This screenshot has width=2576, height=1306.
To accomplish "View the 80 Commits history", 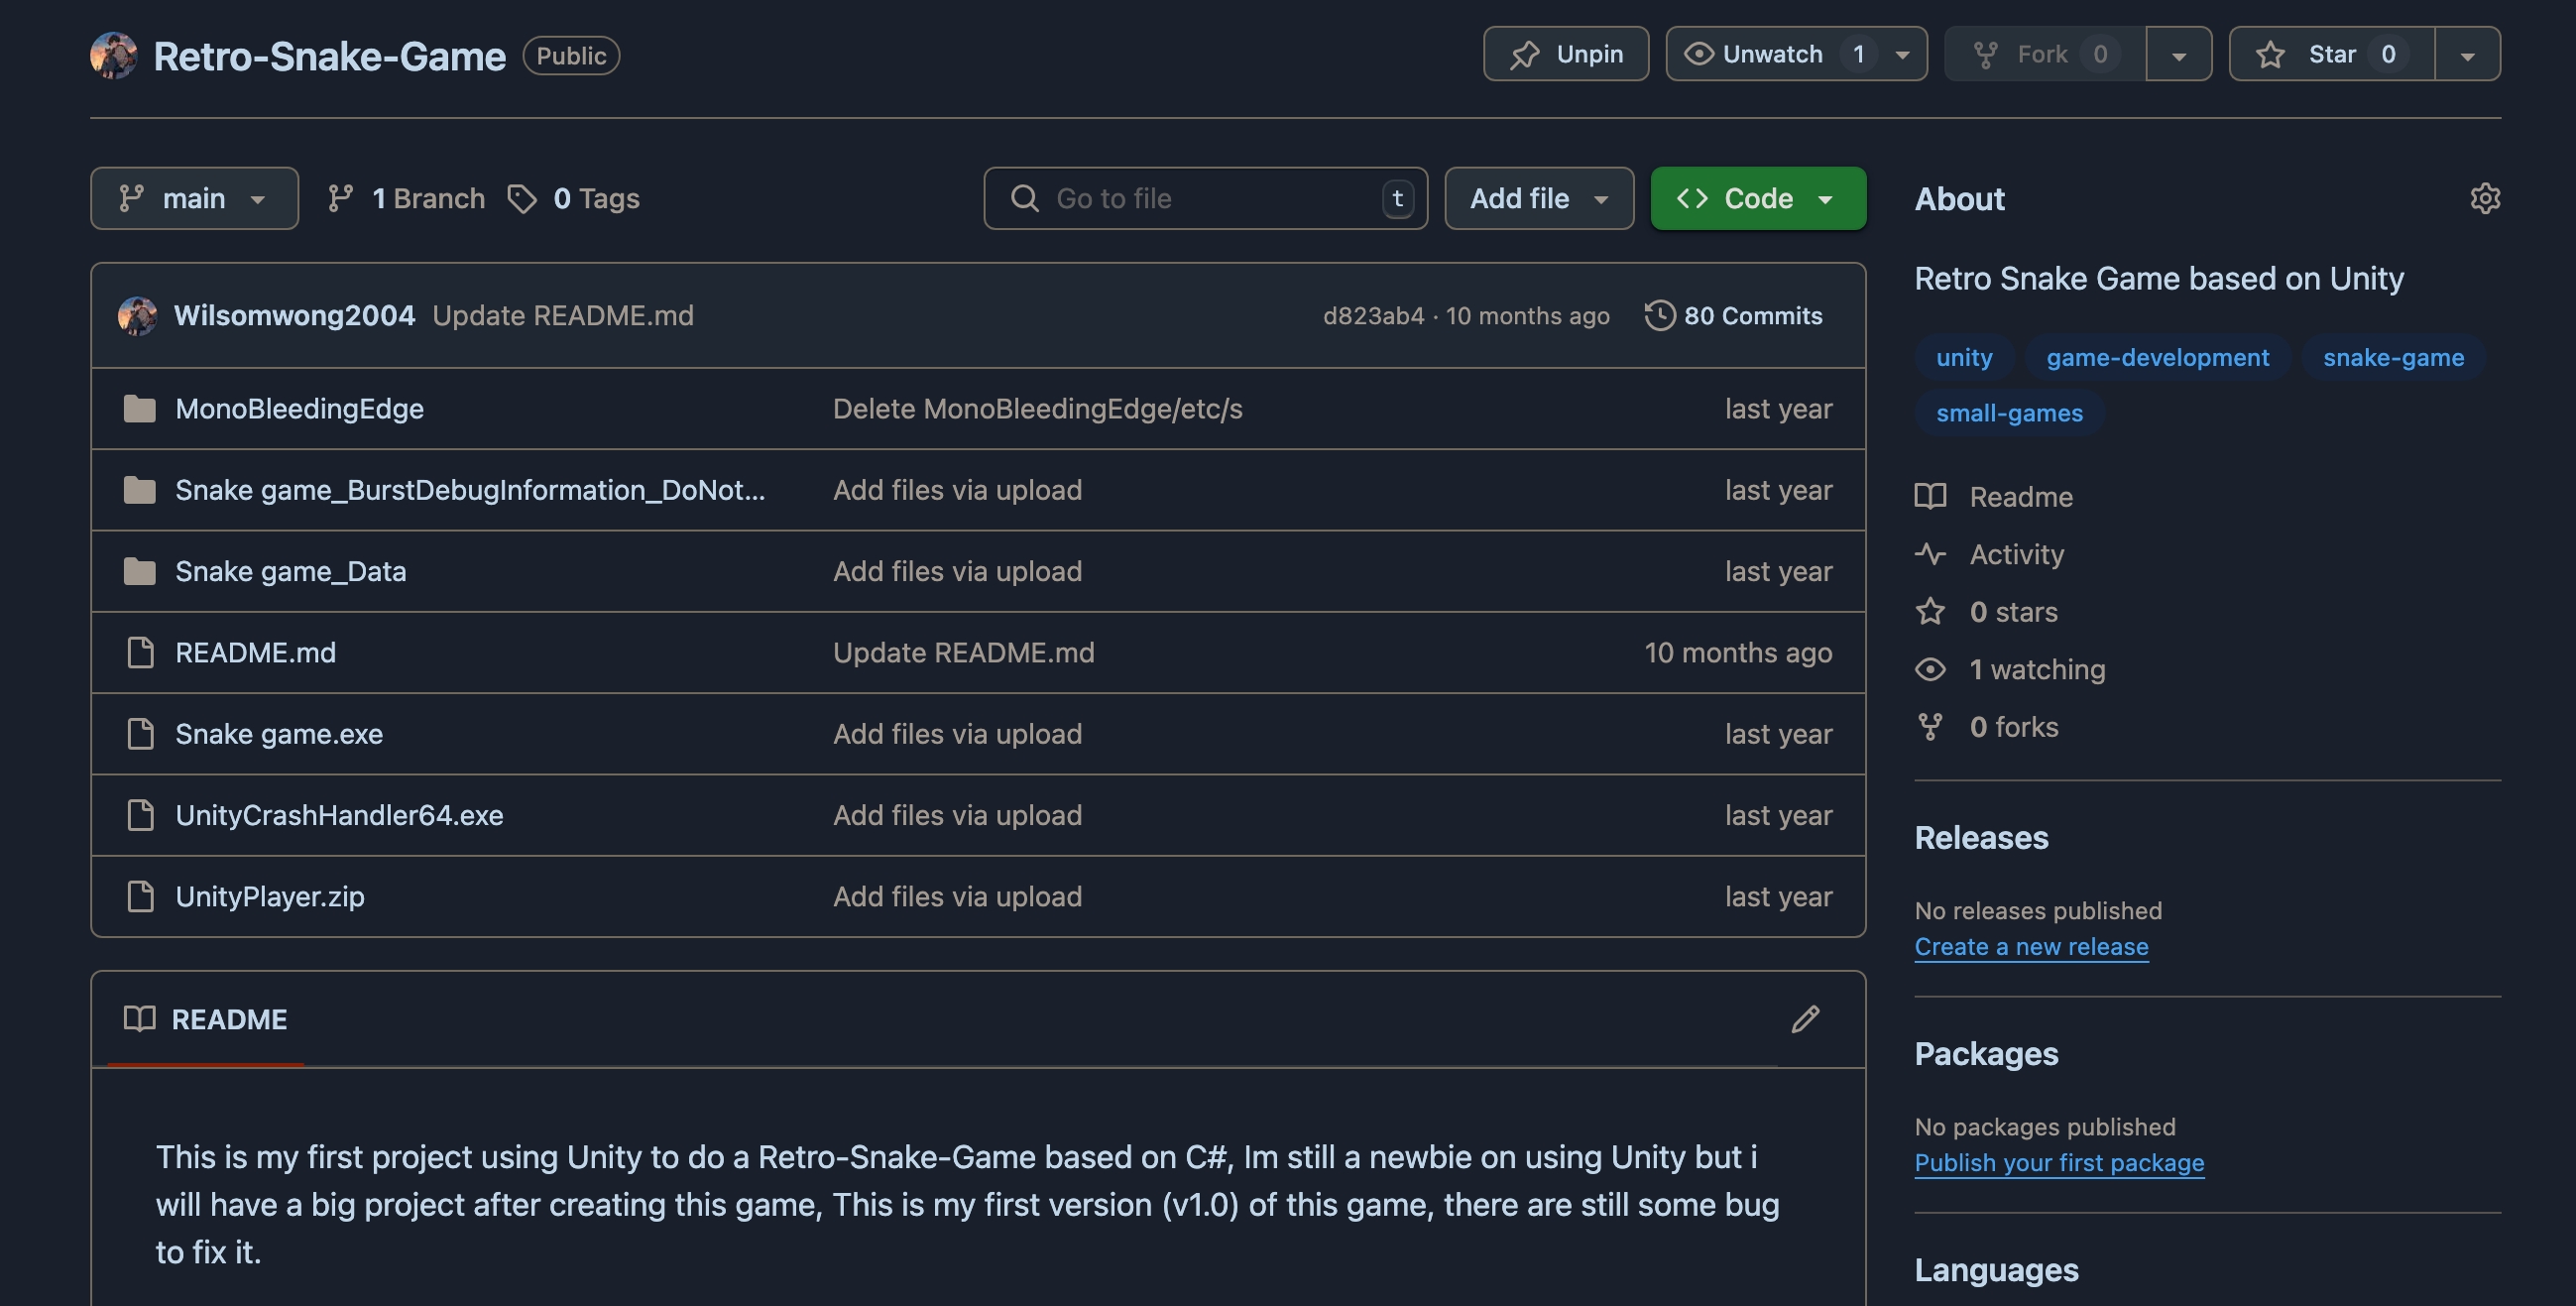I will [1733, 315].
